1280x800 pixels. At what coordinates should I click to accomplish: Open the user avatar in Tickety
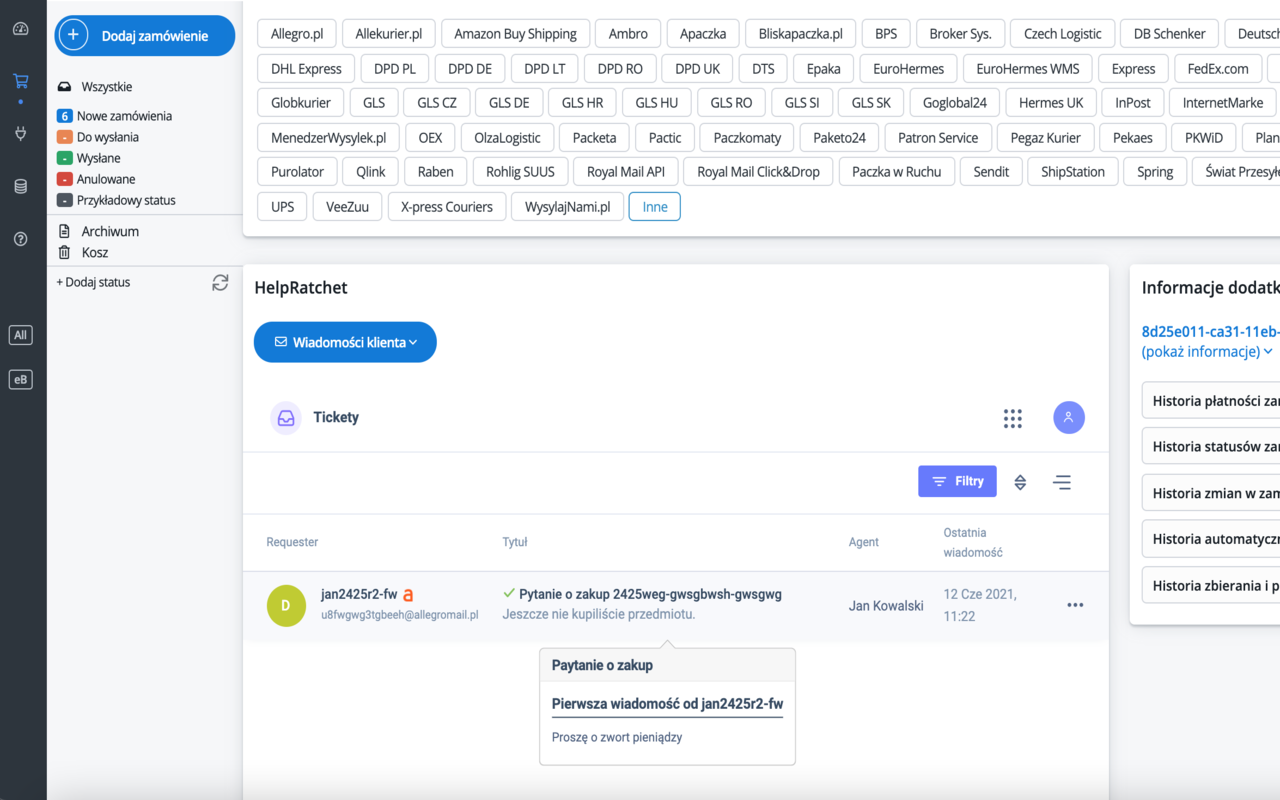coord(1069,417)
